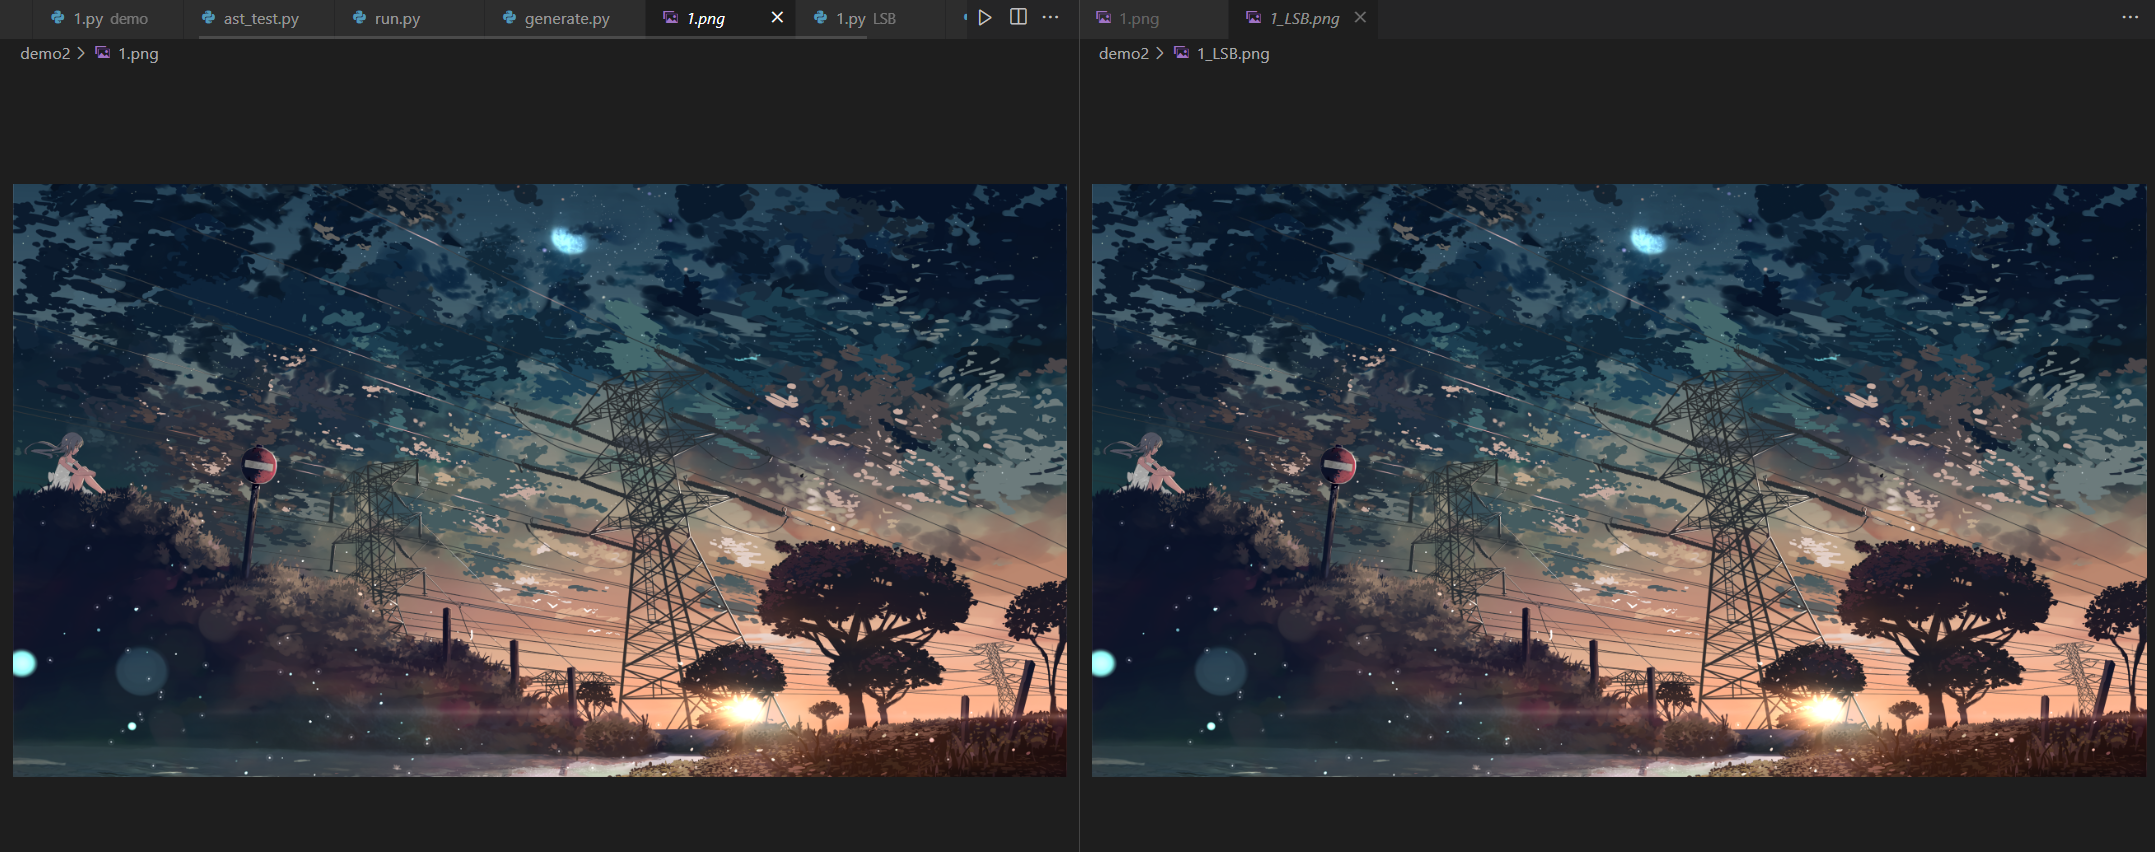Screen dimensions: 2155x852
Task: Split the left editor group
Action: pyautogui.click(x=1018, y=17)
